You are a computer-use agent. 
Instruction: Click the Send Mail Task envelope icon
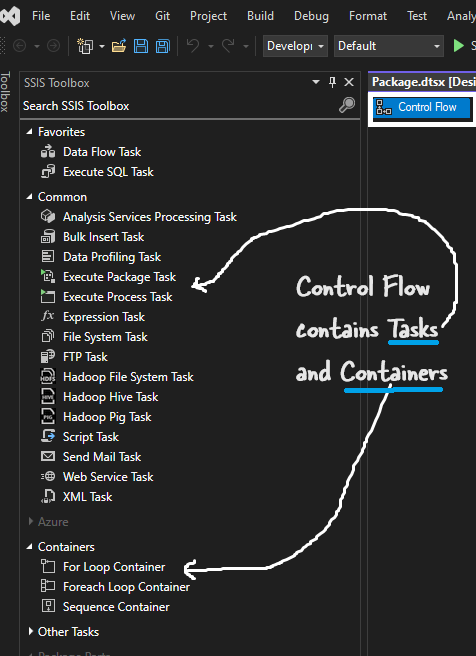pos(48,456)
